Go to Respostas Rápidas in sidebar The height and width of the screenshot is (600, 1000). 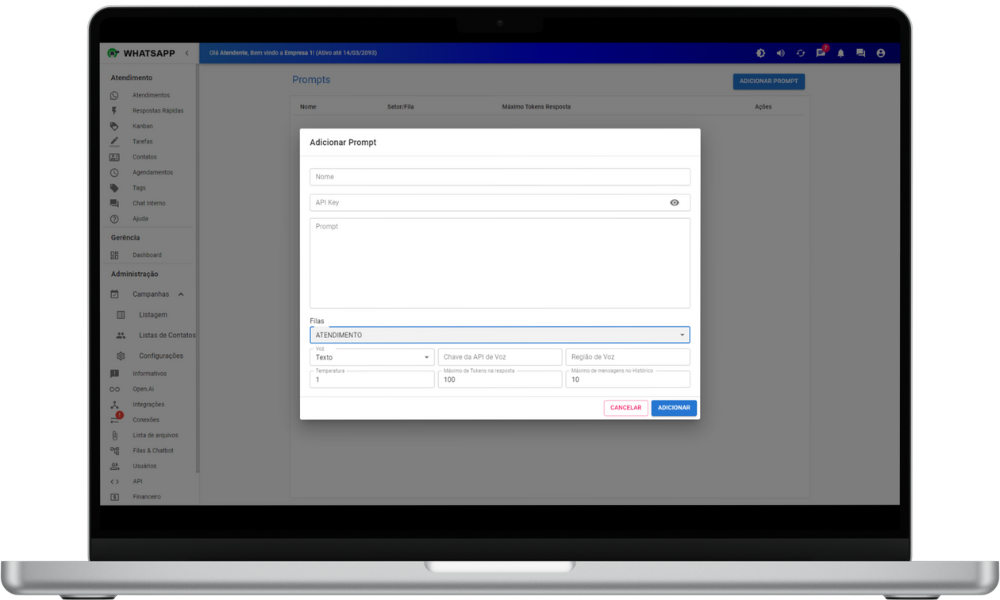point(157,110)
